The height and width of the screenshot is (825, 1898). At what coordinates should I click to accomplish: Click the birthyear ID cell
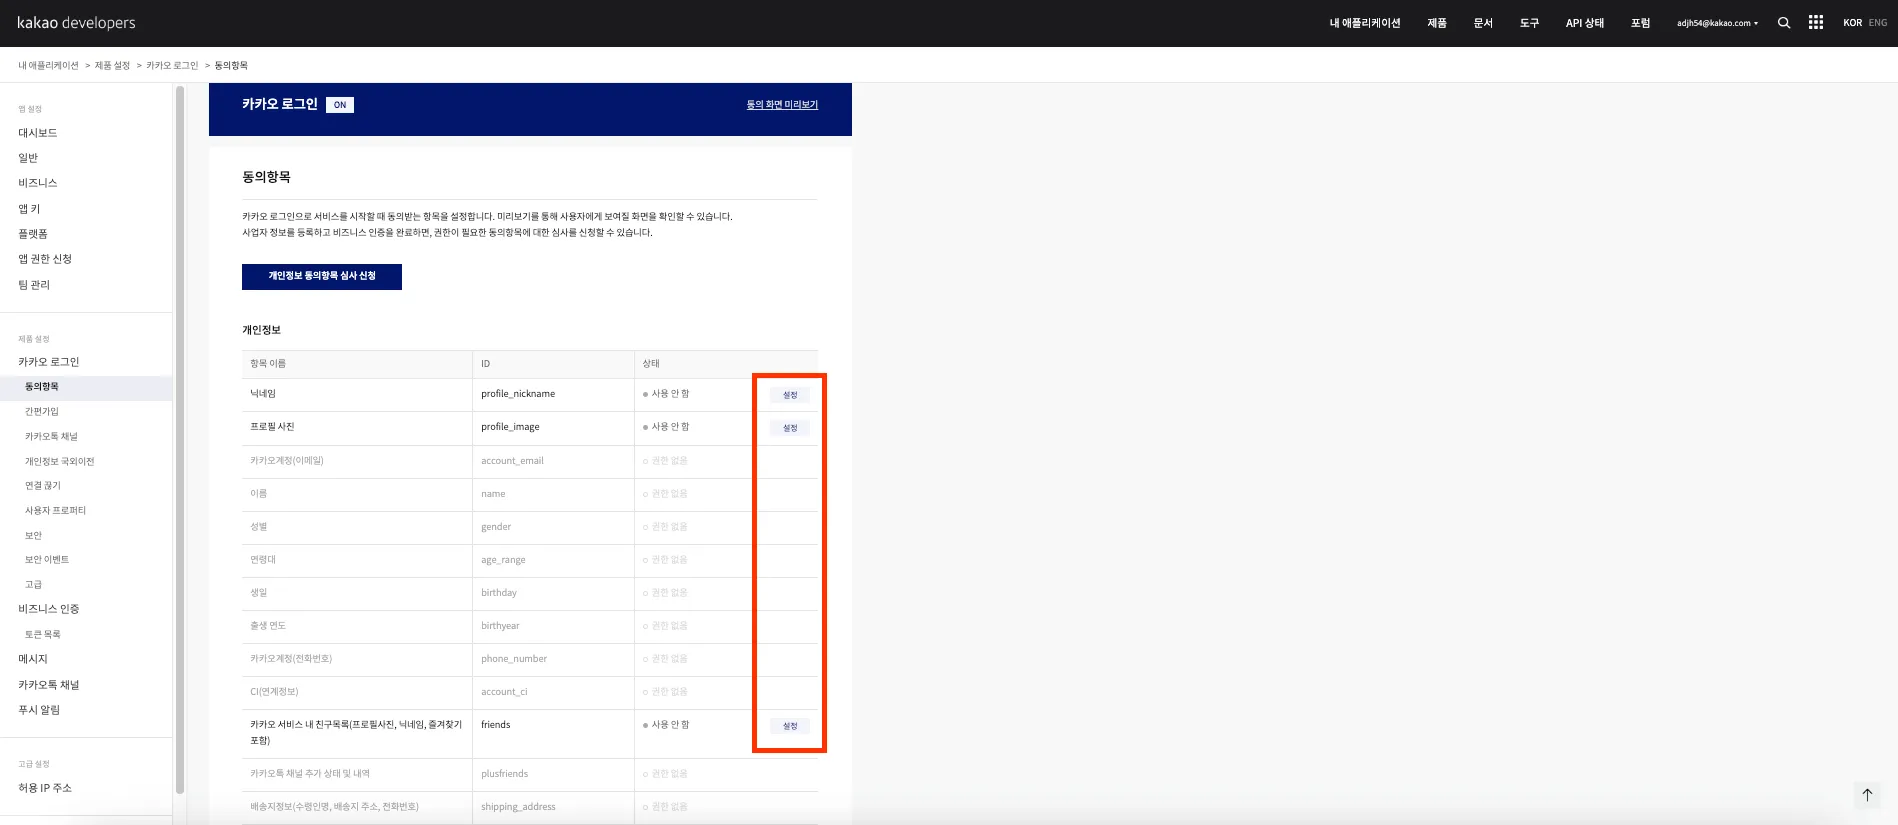(x=553, y=626)
